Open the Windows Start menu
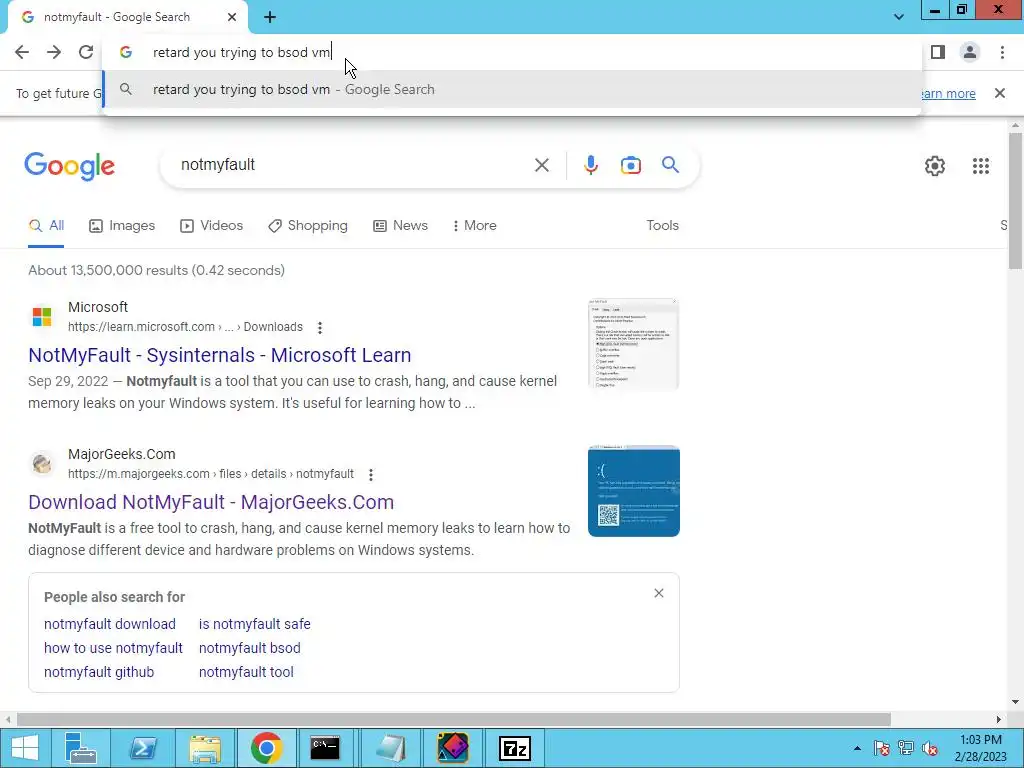The image size is (1024, 768). point(25,748)
